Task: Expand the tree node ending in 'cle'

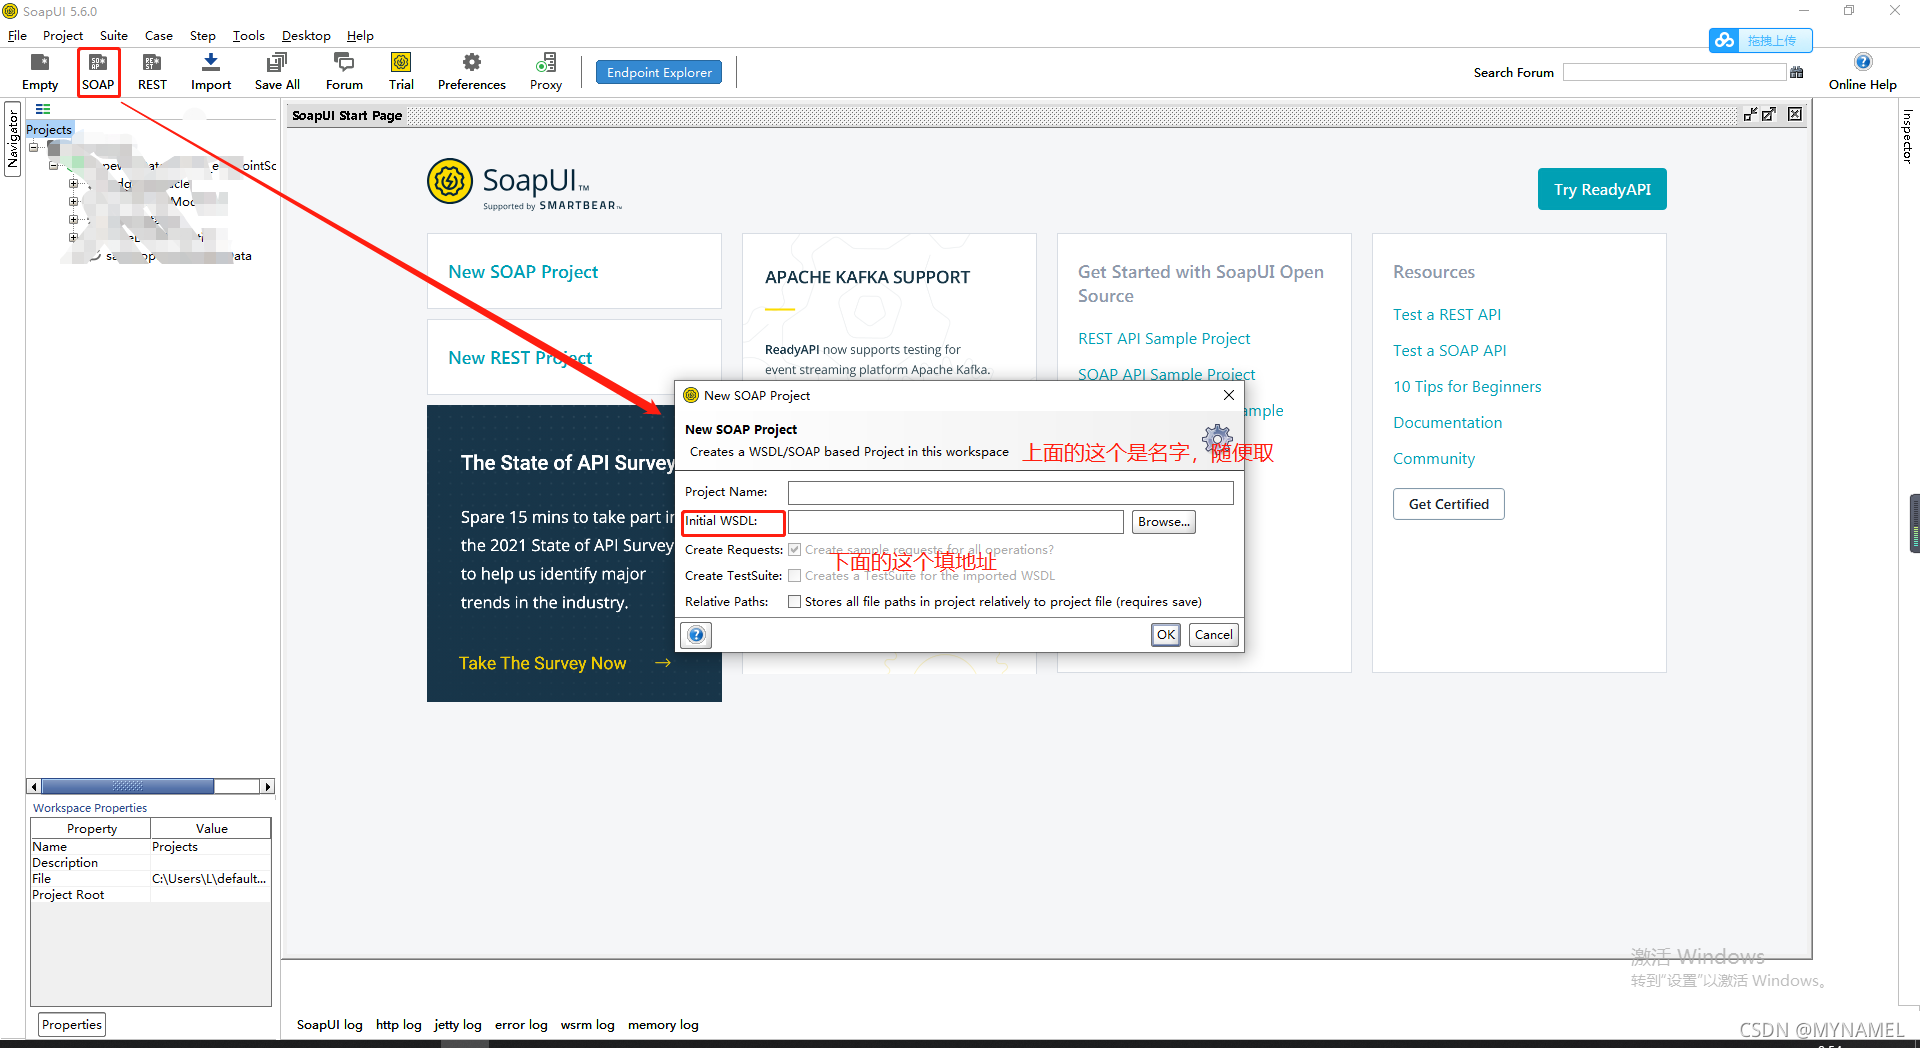Action: pyautogui.click(x=73, y=184)
